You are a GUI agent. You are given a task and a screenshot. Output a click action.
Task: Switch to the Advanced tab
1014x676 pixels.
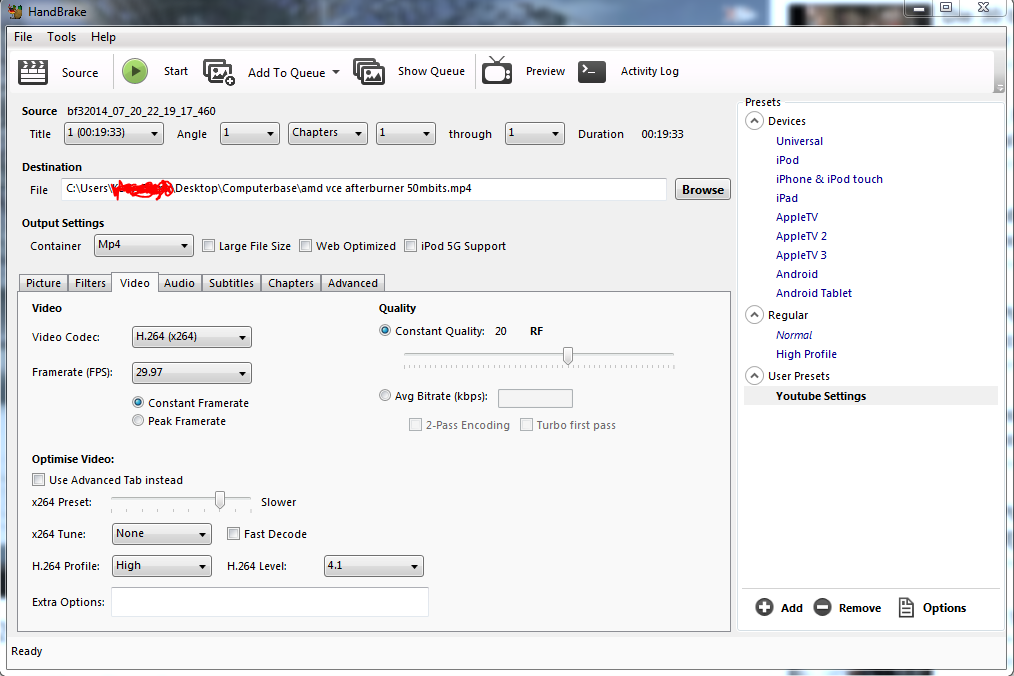(x=352, y=283)
